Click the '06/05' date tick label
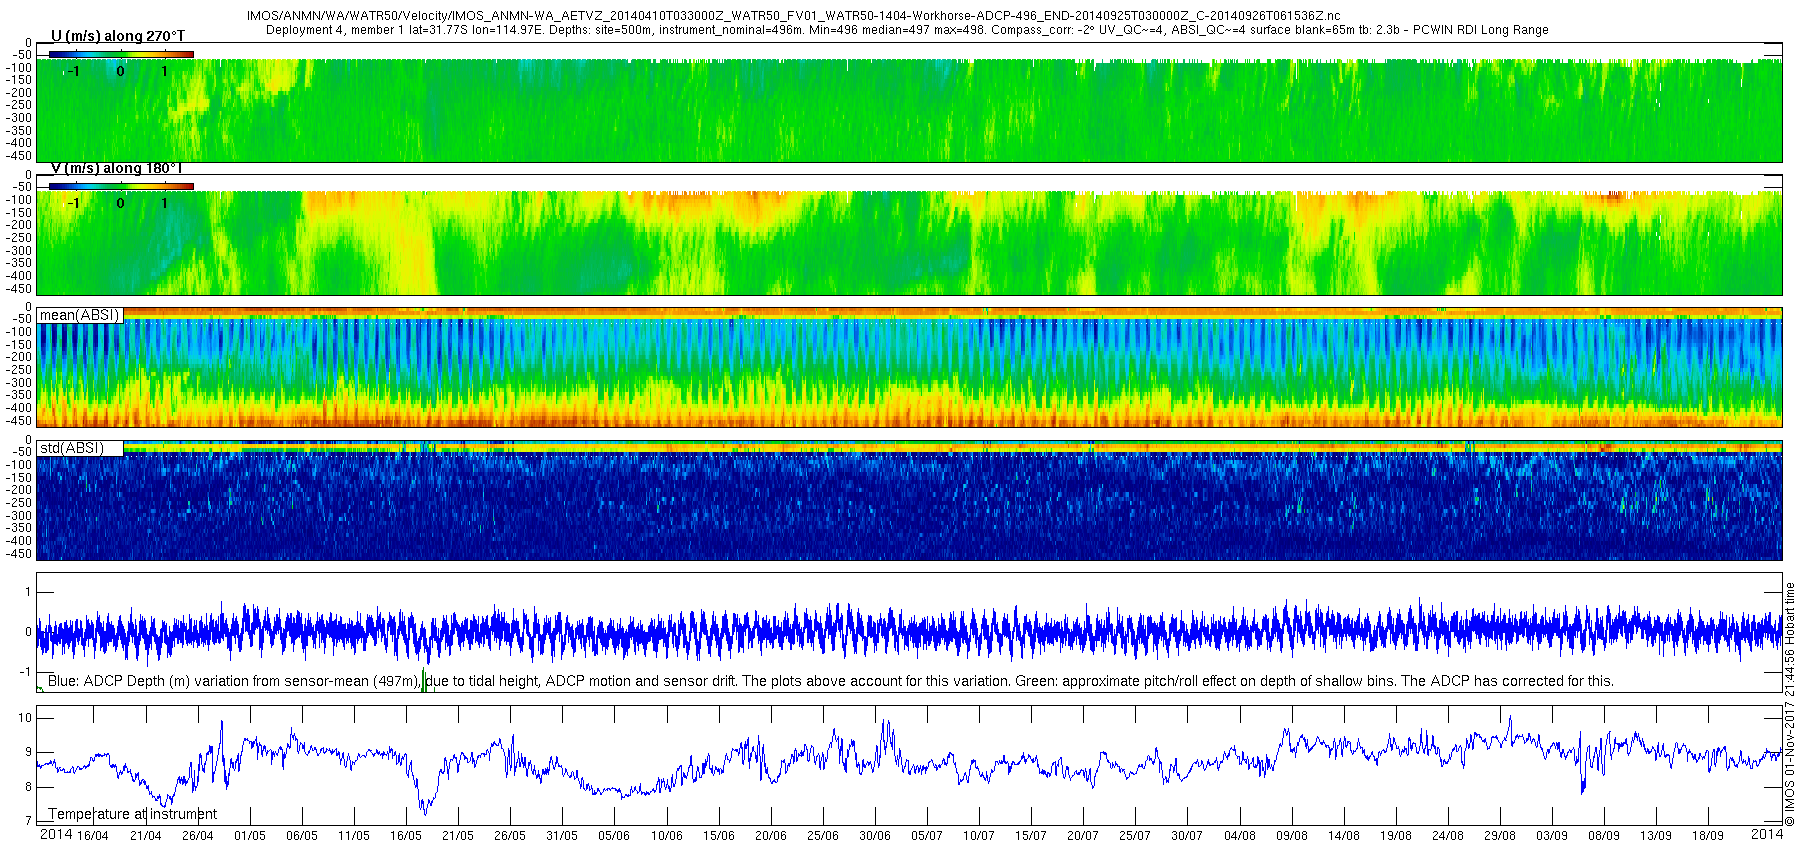 [302, 836]
